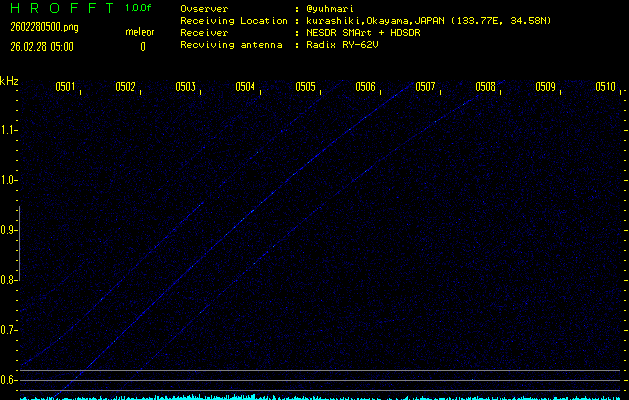Click the kHz axis unit label

(9, 81)
